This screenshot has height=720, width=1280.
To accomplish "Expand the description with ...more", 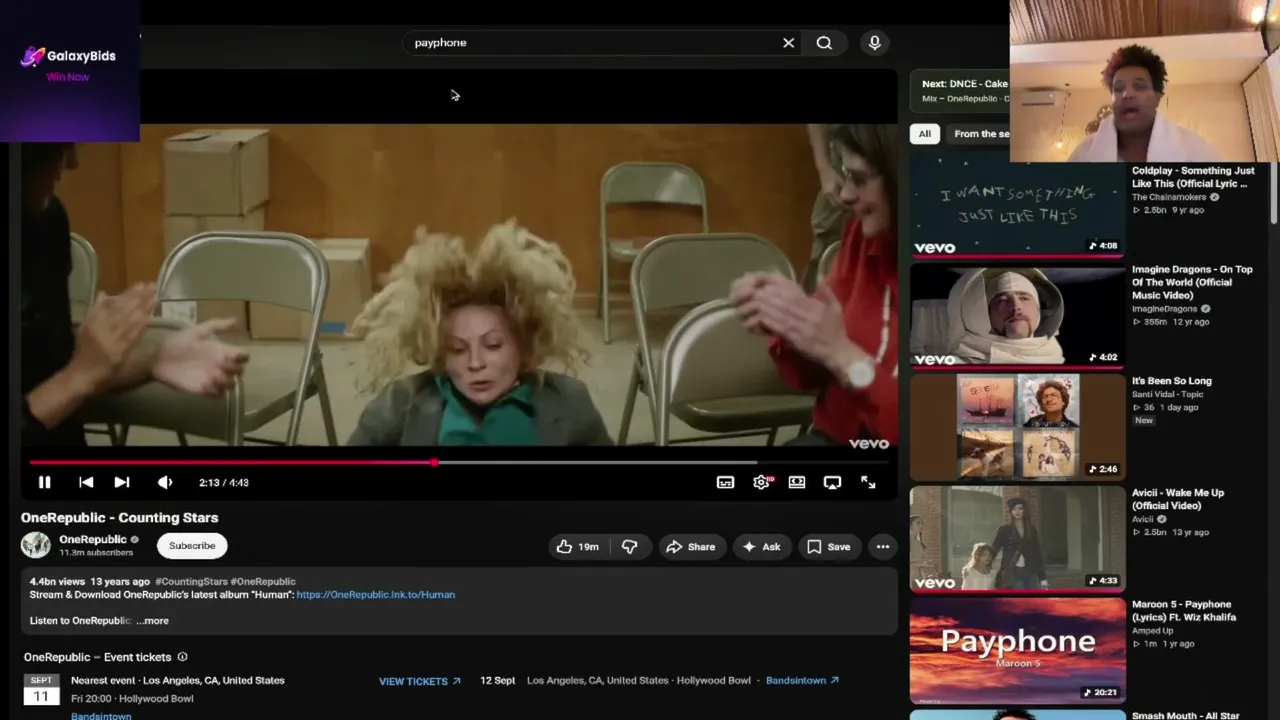I will [153, 620].
